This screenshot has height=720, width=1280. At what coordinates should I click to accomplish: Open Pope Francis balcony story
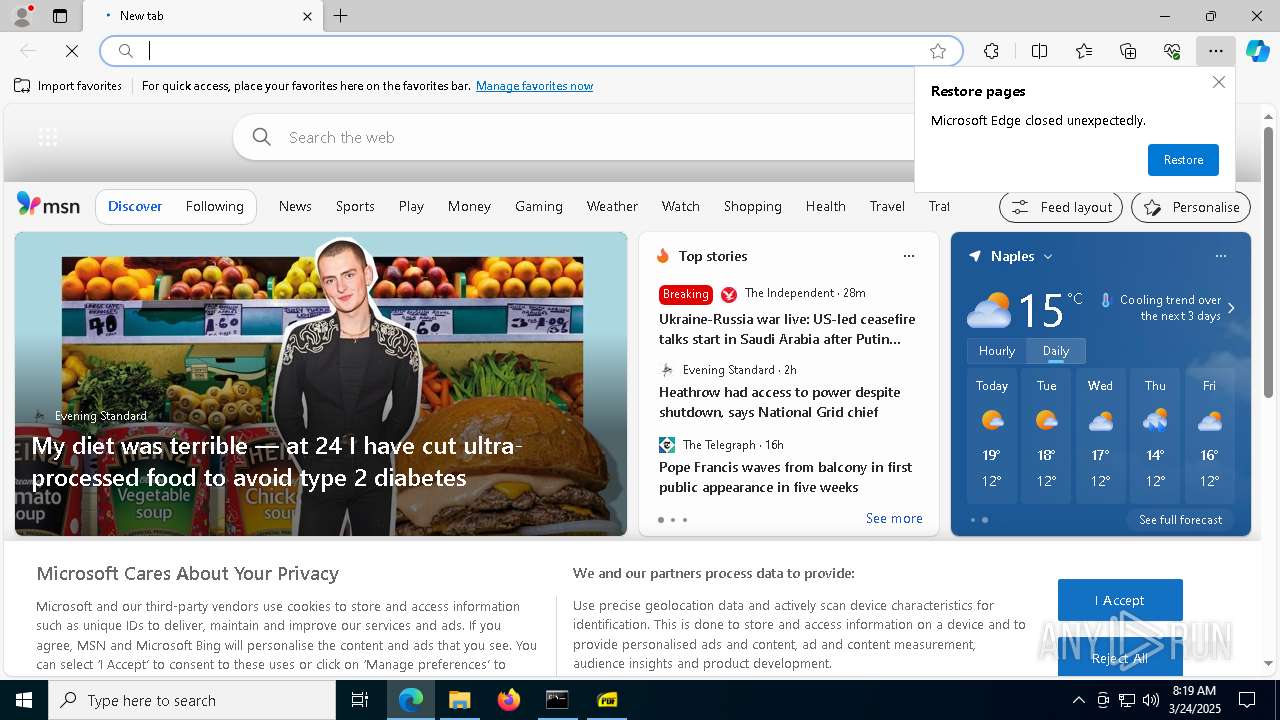pyautogui.click(x=785, y=477)
